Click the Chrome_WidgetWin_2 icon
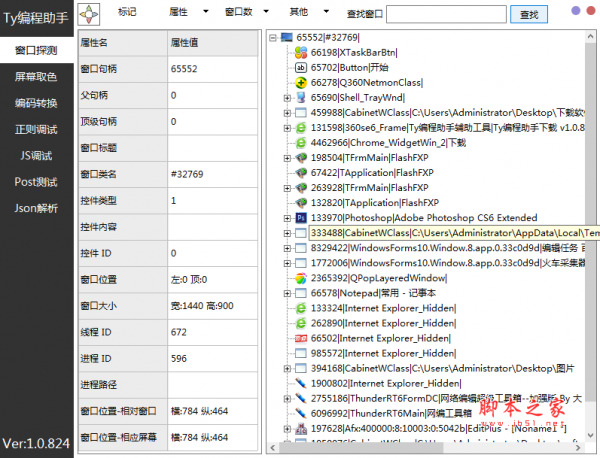Image resolution: width=600 pixels, height=458 pixels. pos(301,143)
